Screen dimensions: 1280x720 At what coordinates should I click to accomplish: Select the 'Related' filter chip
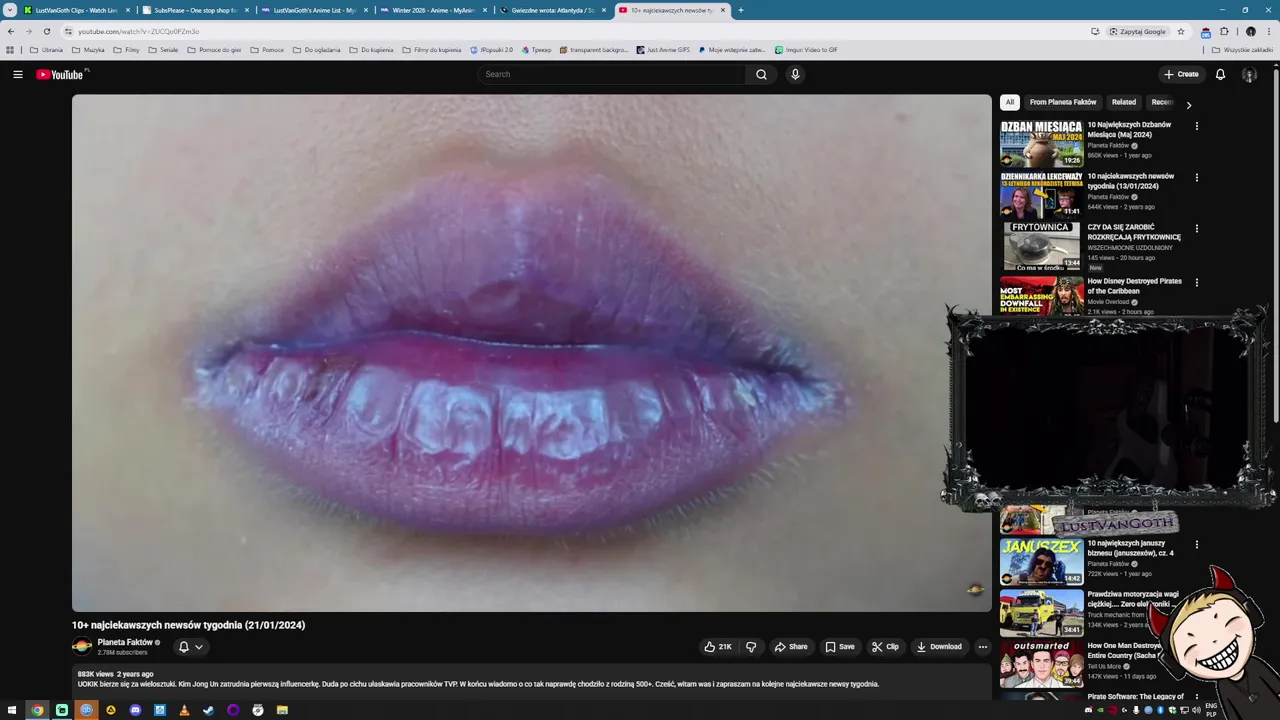1124,102
